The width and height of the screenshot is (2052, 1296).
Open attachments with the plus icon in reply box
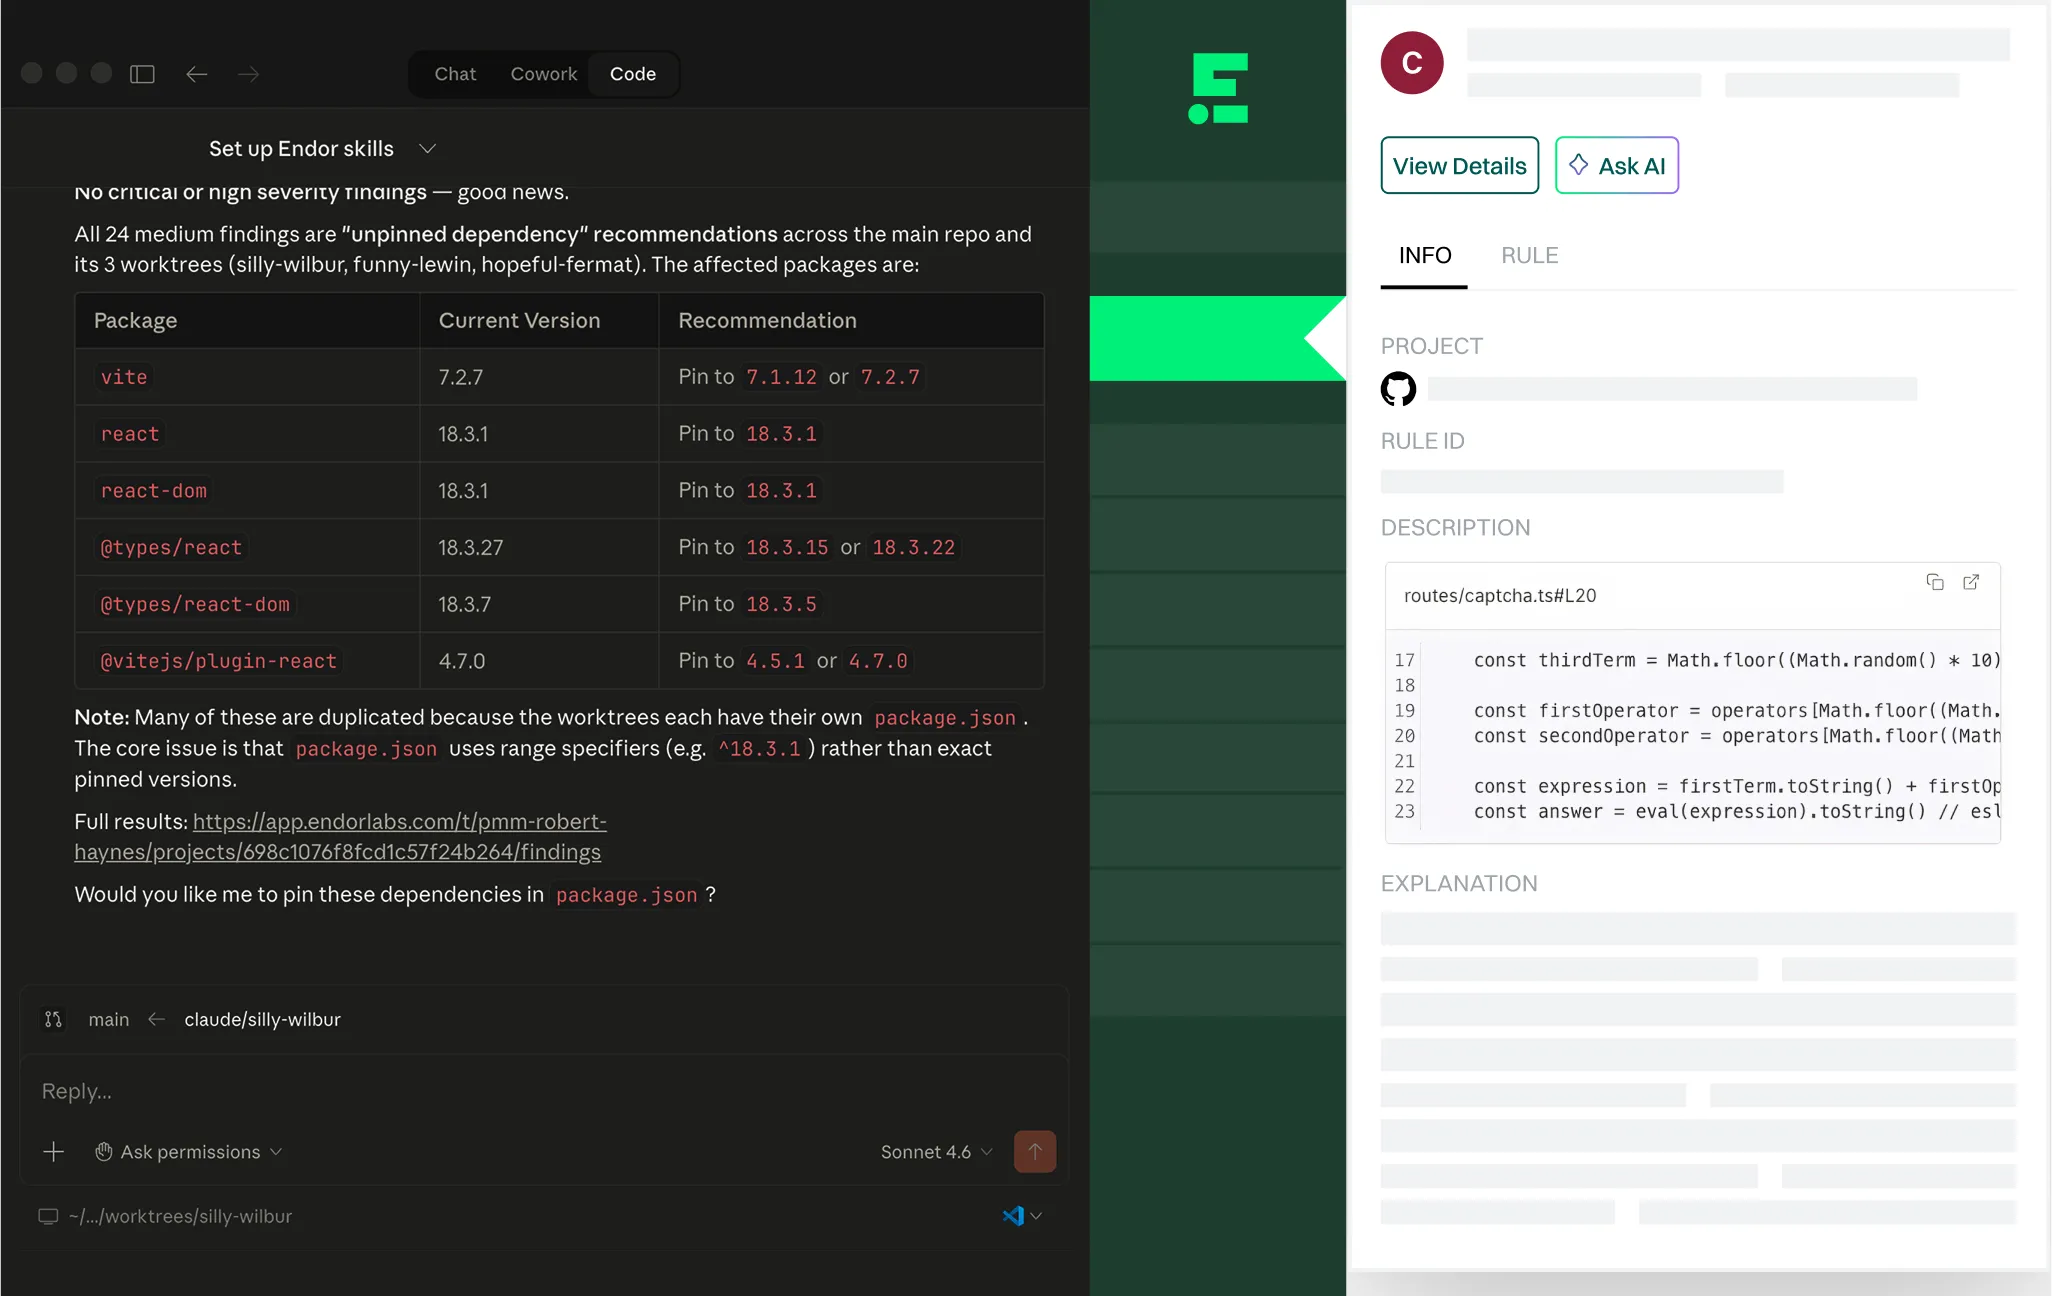(53, 1151)
